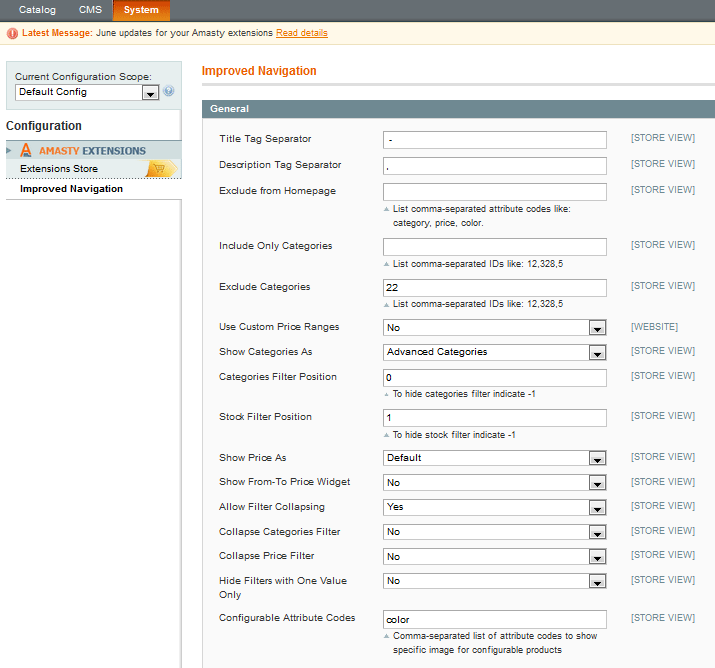Open the Show Price As dropdown
The width and height of the screenshot is (715, 668).
click(x=495, y=458)
